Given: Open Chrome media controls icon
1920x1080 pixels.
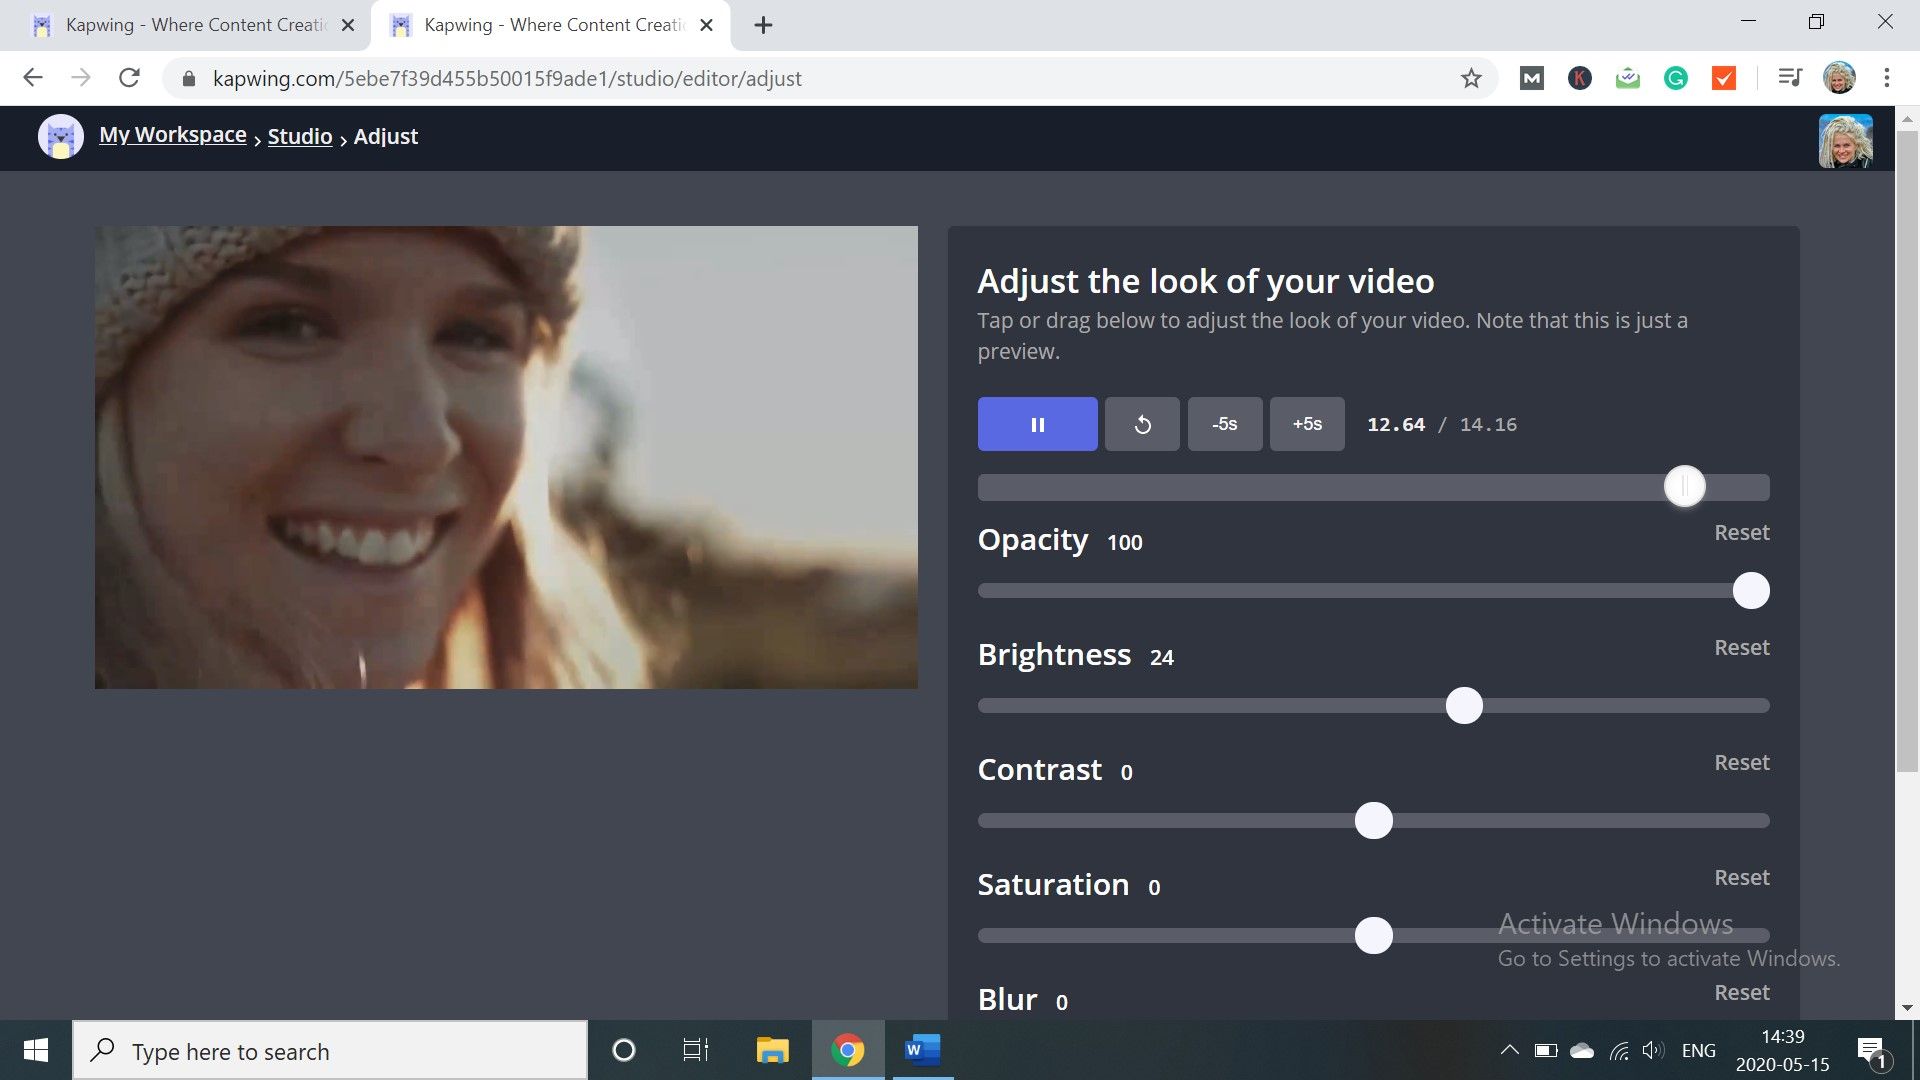Looking at the screenshot, I should click(x=1789, y=77).
